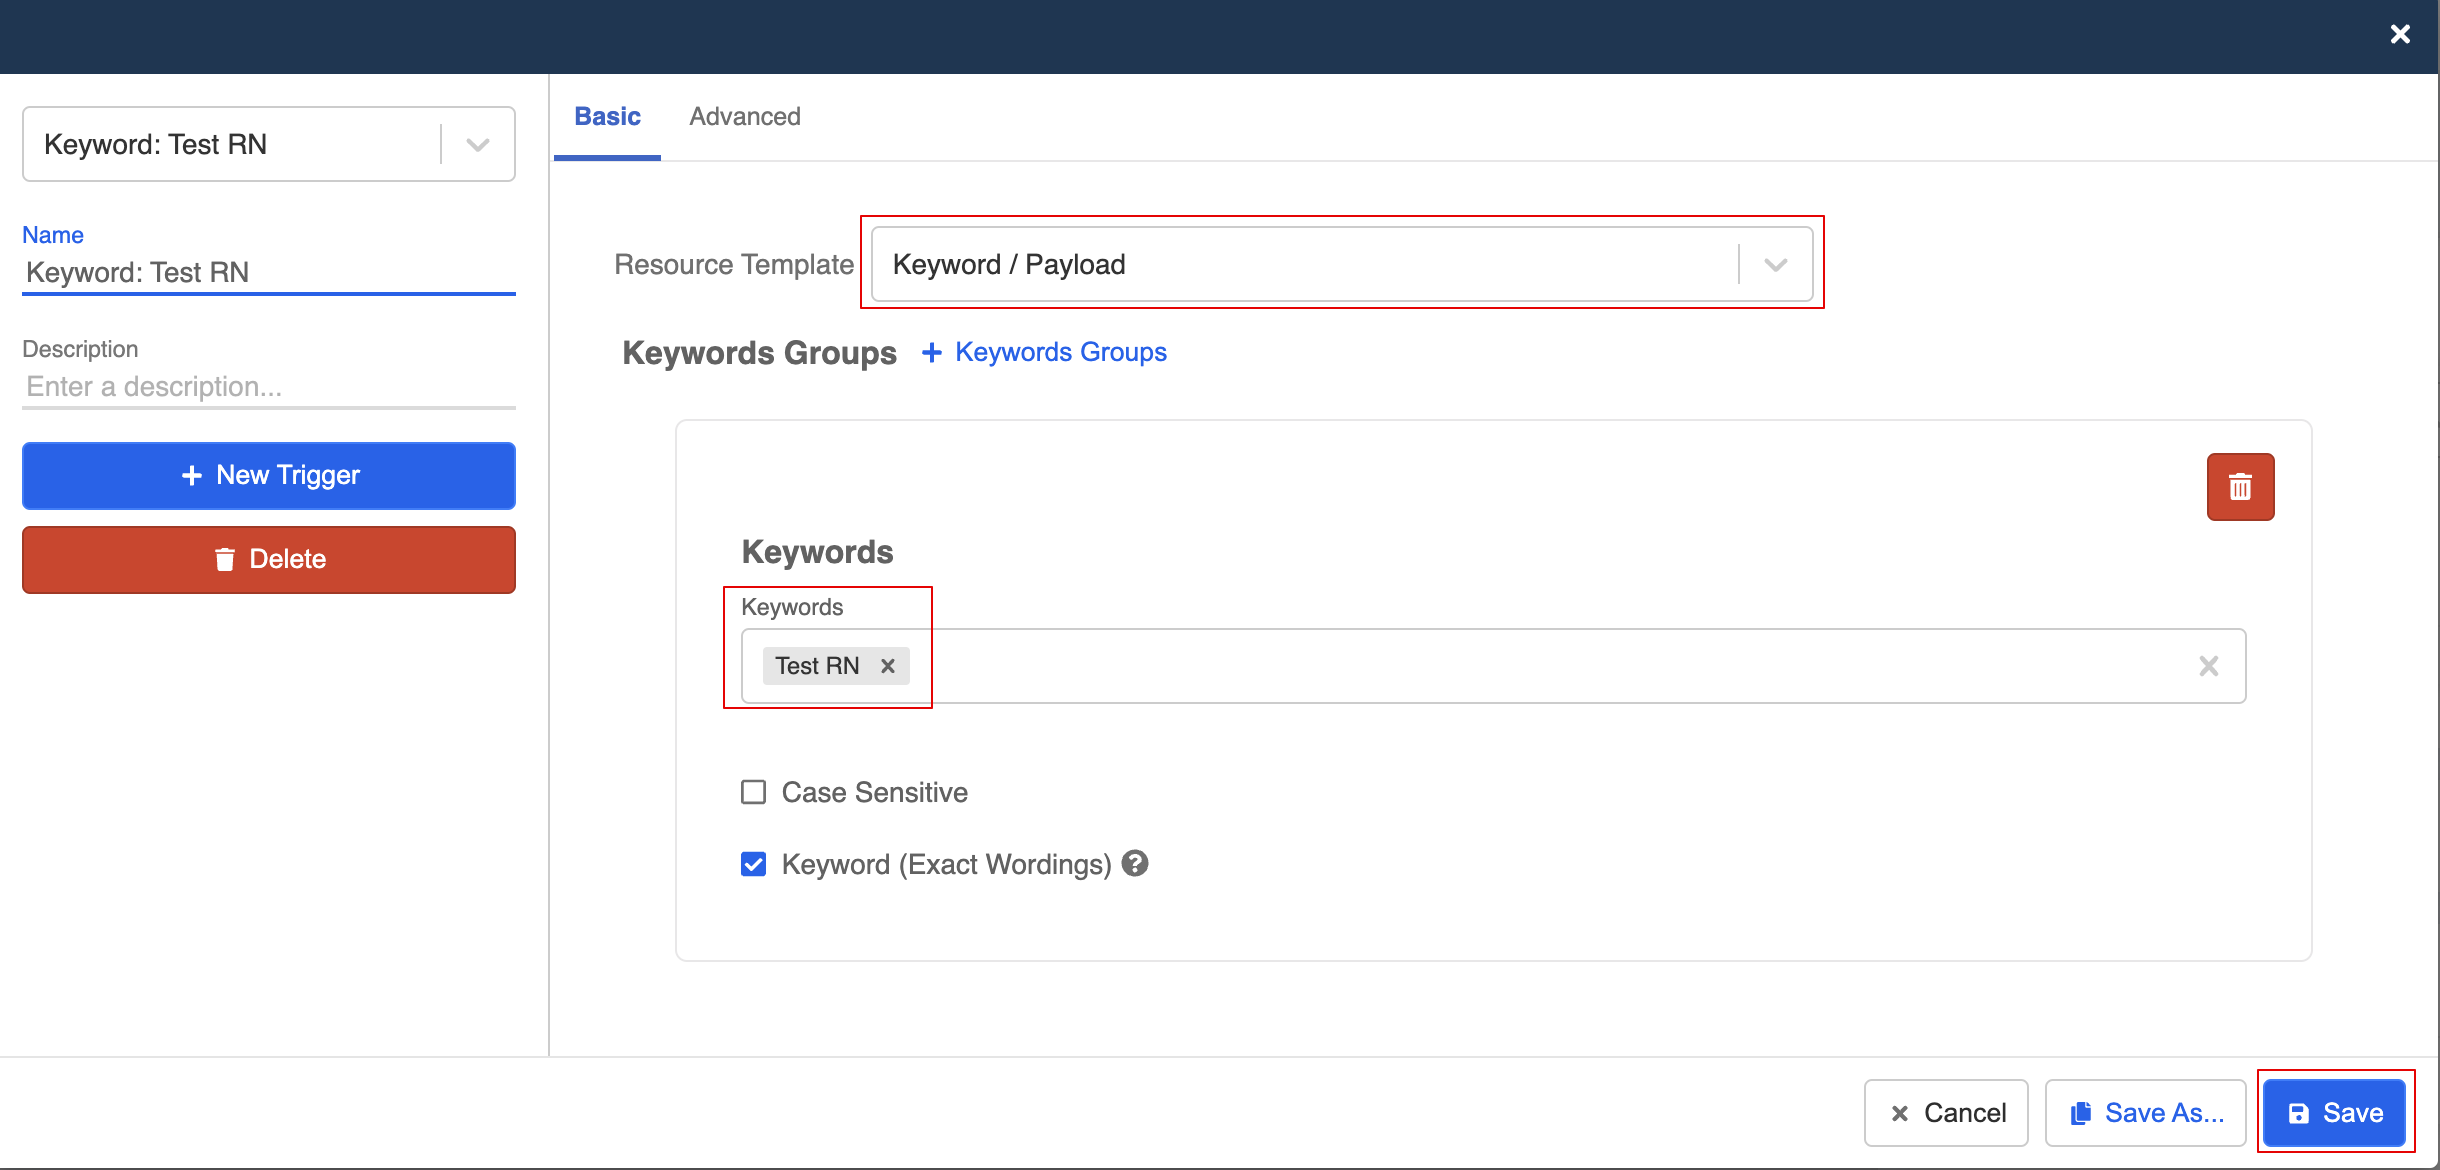
Task: Select the Basic tab
Action: (x=607, y=117)
